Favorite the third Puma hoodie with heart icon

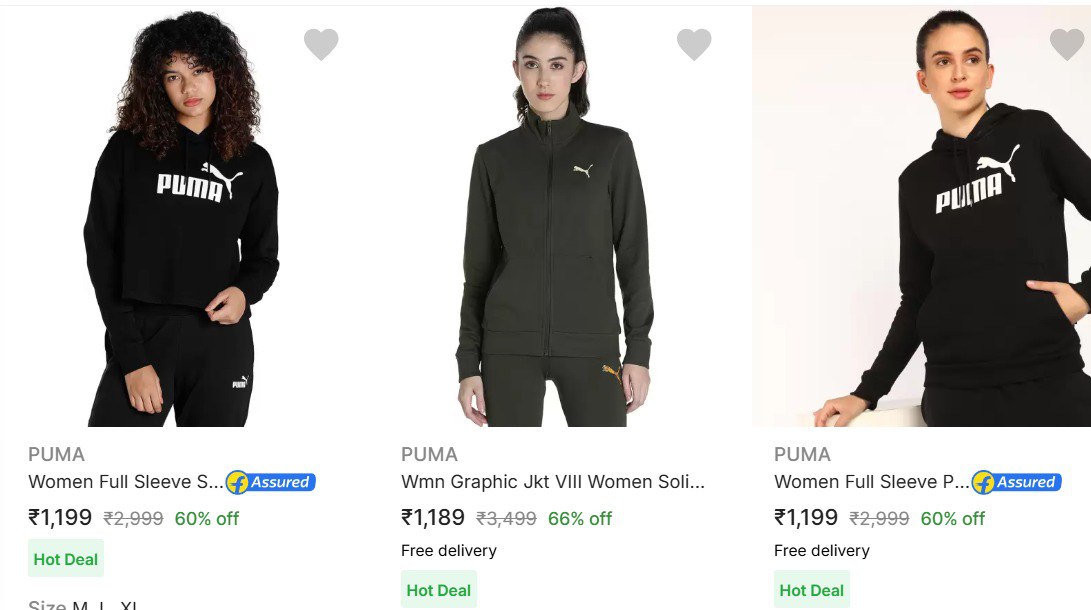point(1067,44)
